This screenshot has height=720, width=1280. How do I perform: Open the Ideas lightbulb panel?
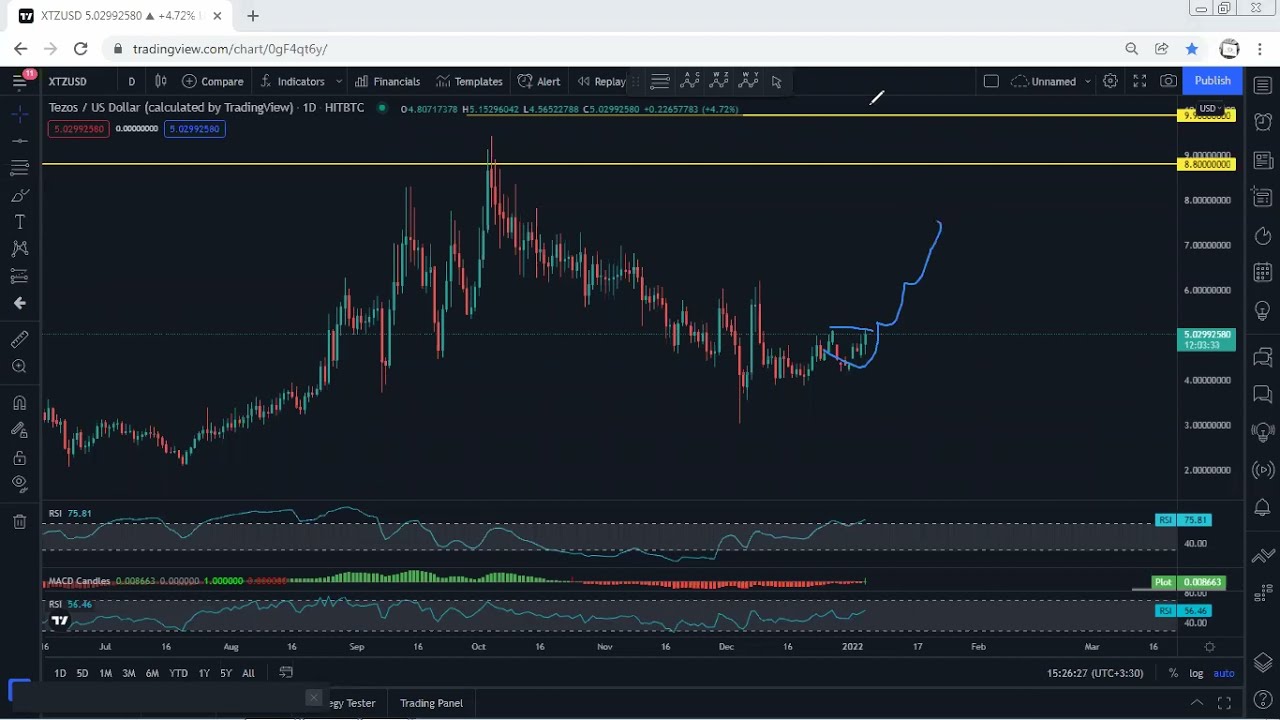[x=1263, y=312]
